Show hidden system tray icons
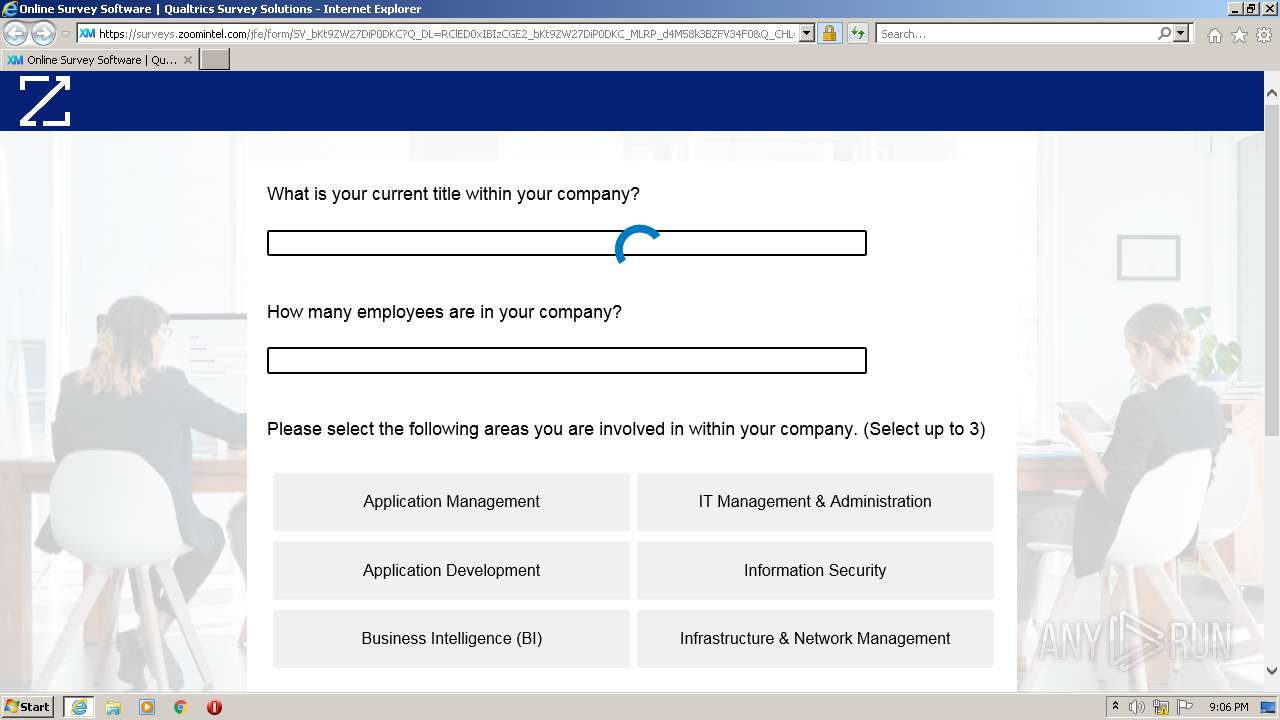 click(x=1115, y=707)
